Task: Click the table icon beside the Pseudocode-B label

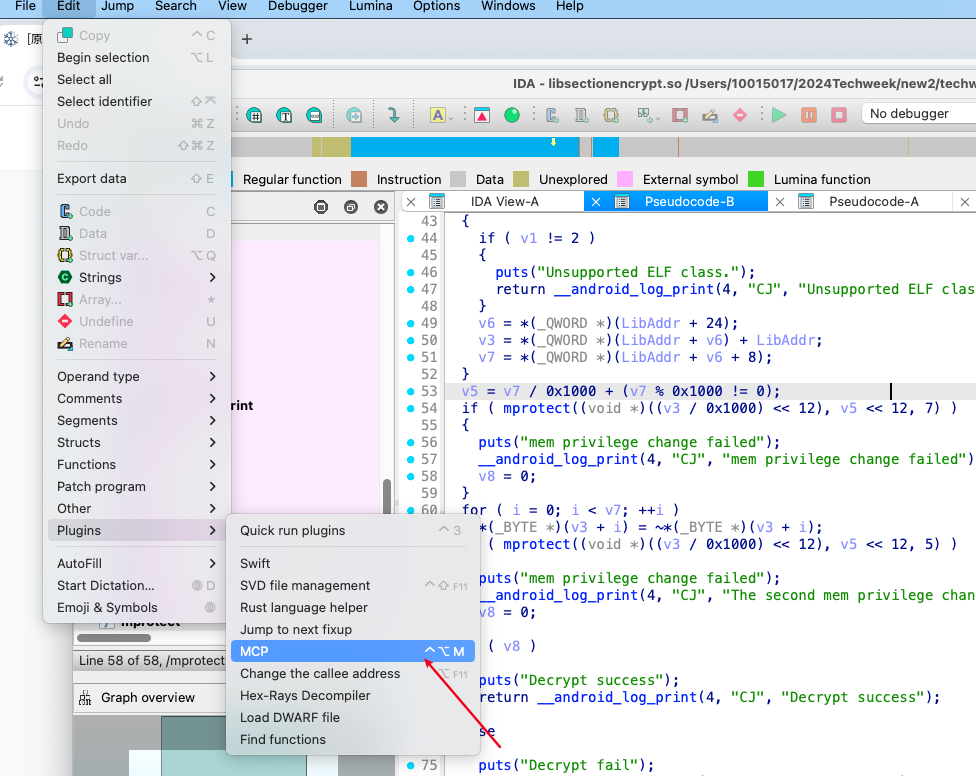Action: tap(620, 201)
